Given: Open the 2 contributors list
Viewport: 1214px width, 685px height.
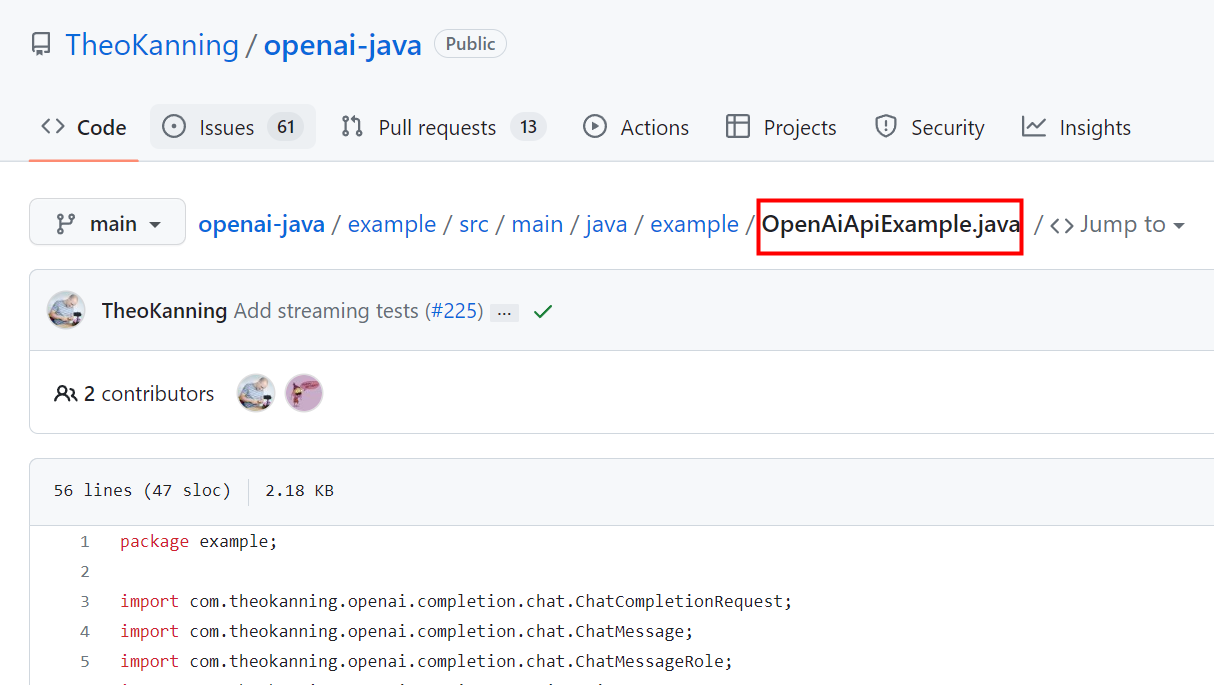Looking at the screenshot, I should [x=134, y=394].
